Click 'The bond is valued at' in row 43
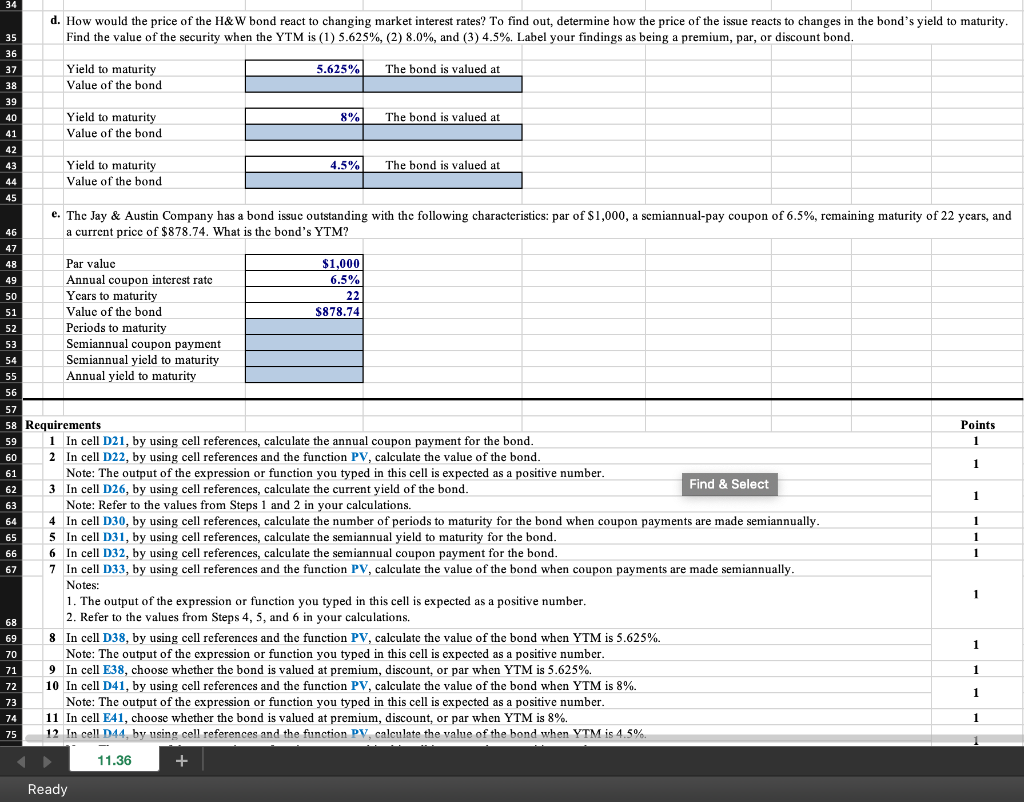This screenshot has width=1024, height=802. [442, 165]
